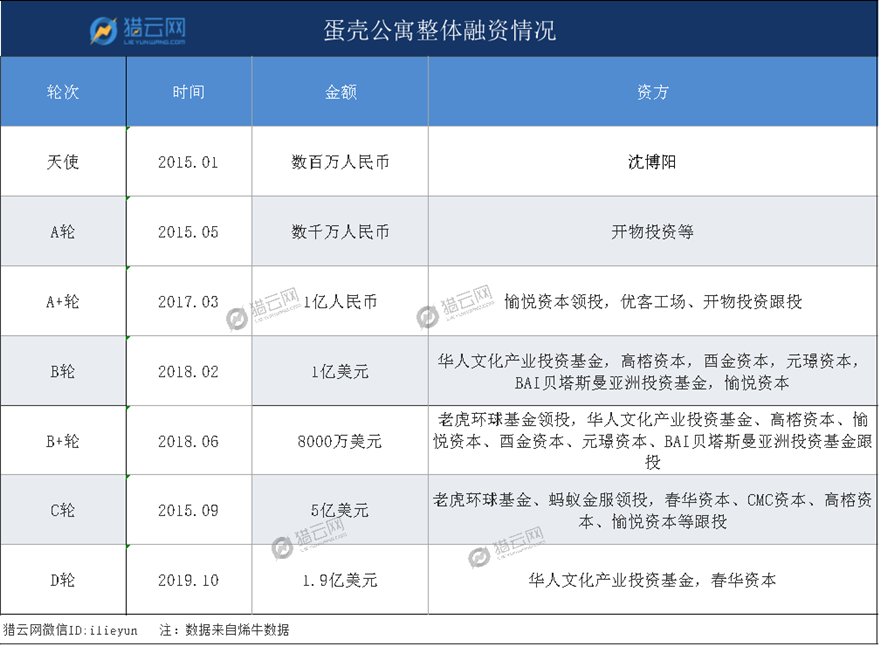The image size is (880, 646).
Task: Click the 猎云网 logo in the title banner
Action: coord(138,30)
